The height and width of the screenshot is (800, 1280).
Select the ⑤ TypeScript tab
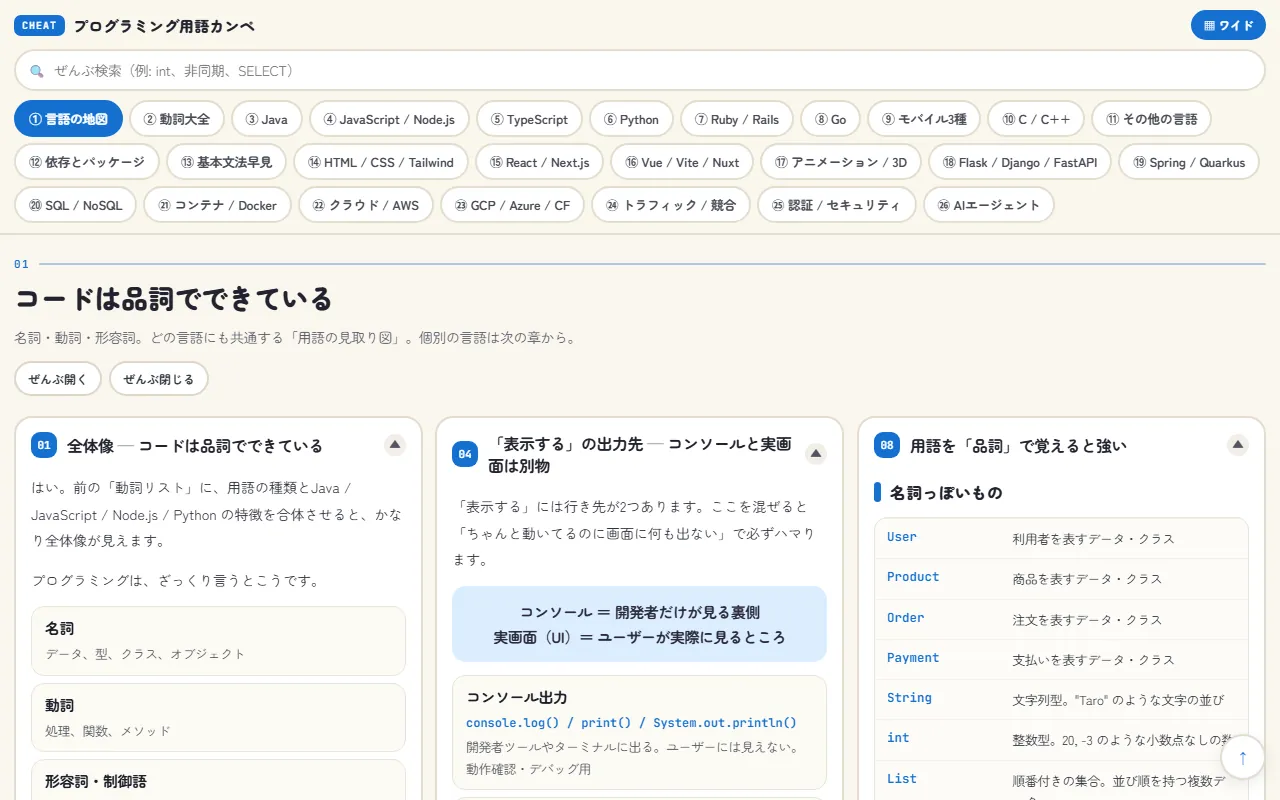(529, 119)
